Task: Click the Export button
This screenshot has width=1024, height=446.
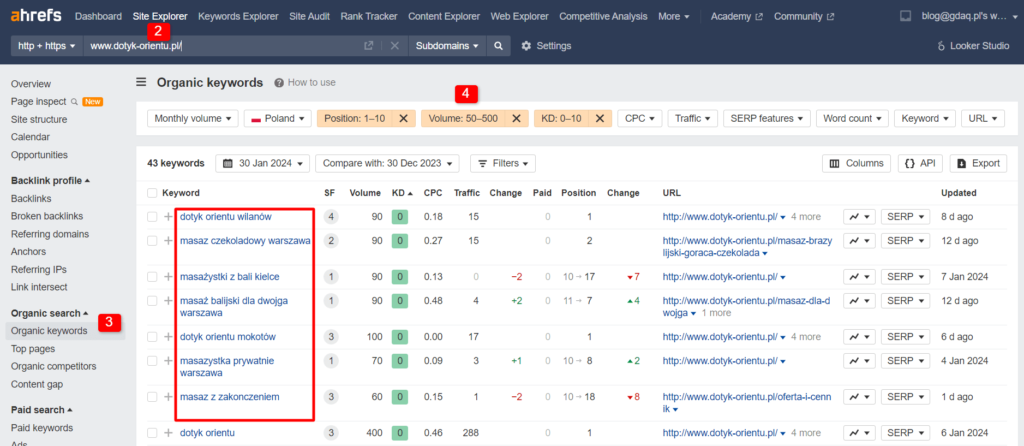Action: 977,163
